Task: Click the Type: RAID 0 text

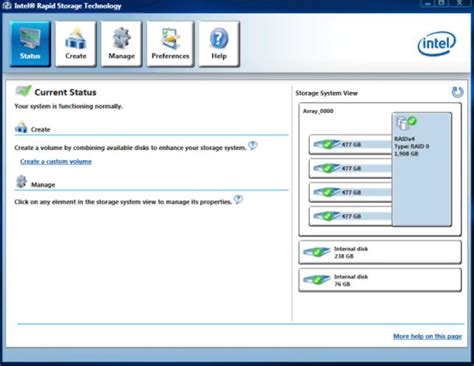Action: coord(412,146)
